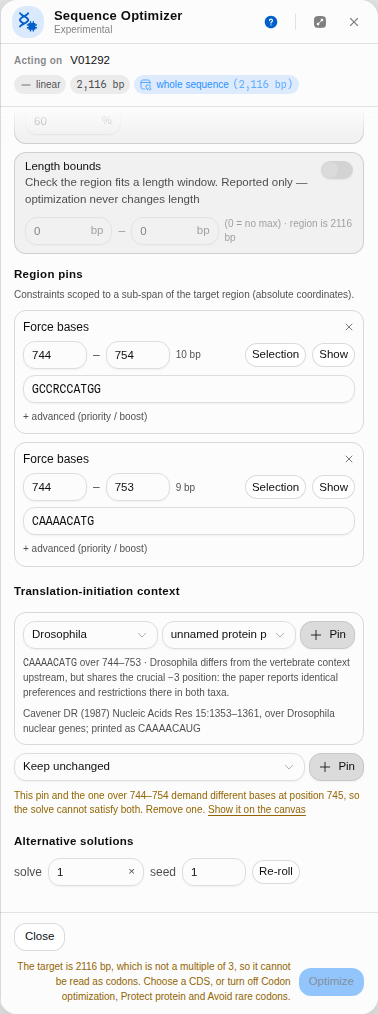The height and width of the screenshot is (1014, 378).
Task: Expand advanced options under GCCRCCATGG pin
Action: coord(85,416)
